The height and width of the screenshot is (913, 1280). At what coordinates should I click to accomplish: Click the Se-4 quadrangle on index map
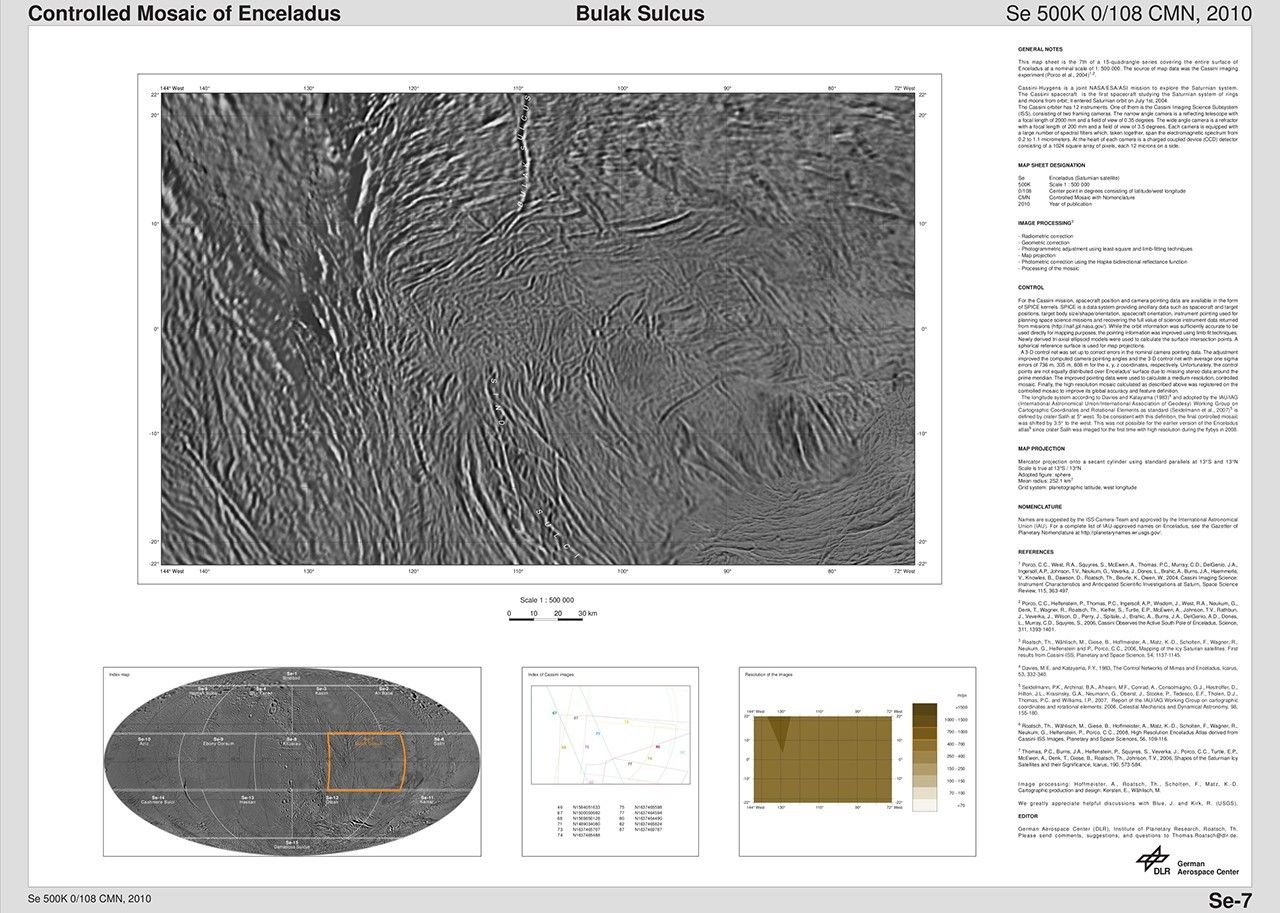439,742
